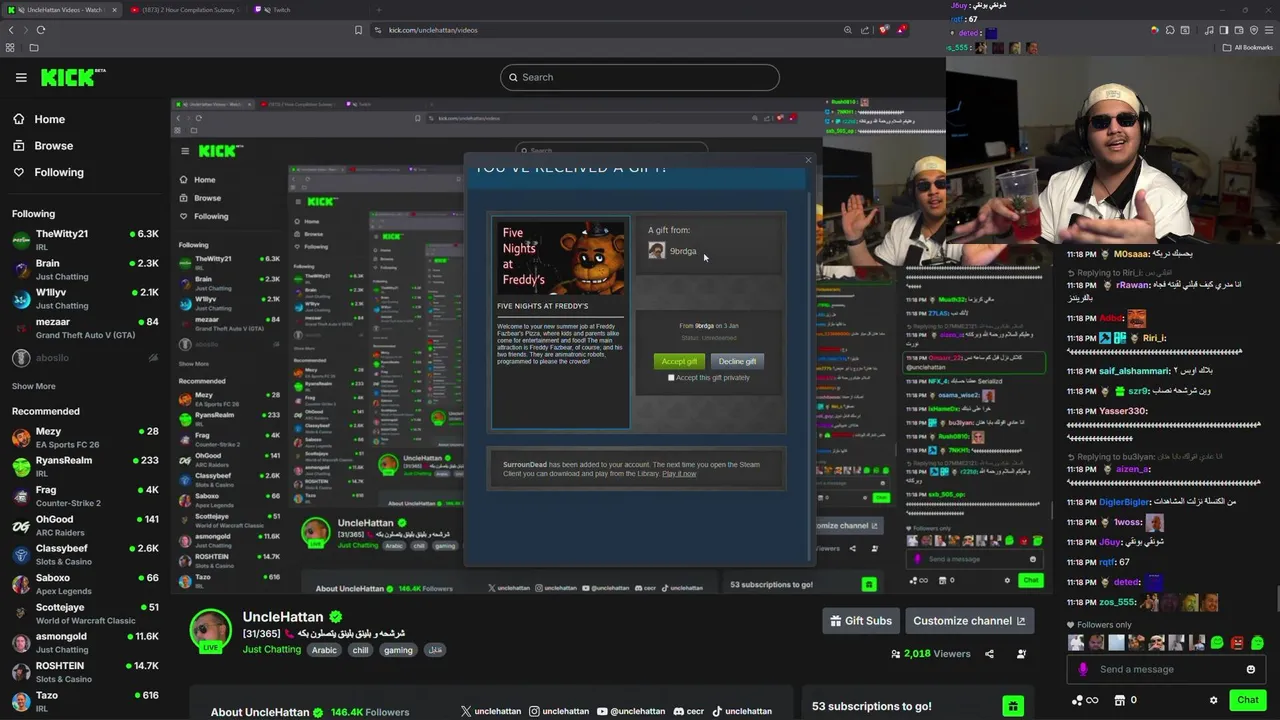The height and width of the screenshot is (720, 1280).
Task: Check Accept this gift privately
Action: click(671, 378)
